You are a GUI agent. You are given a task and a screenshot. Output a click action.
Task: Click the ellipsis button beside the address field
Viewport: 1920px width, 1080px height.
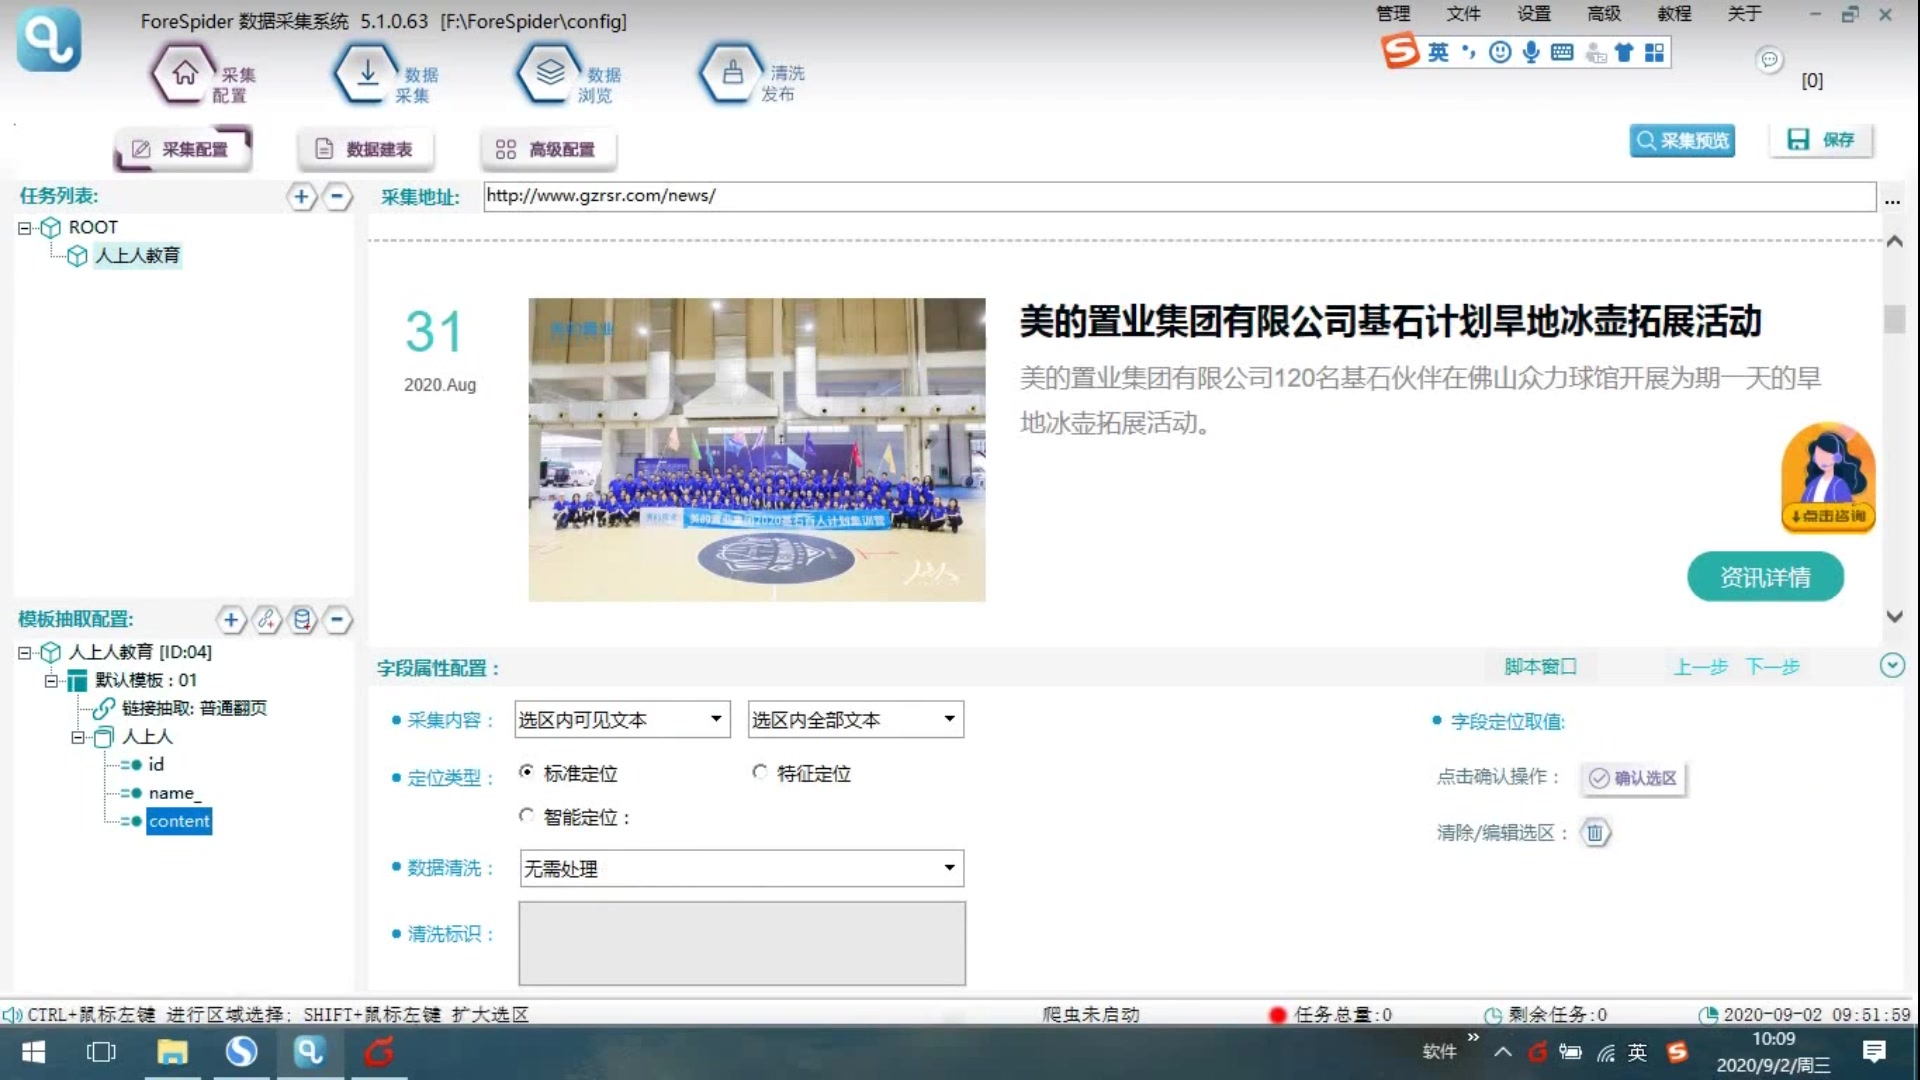coord(1892,201)
